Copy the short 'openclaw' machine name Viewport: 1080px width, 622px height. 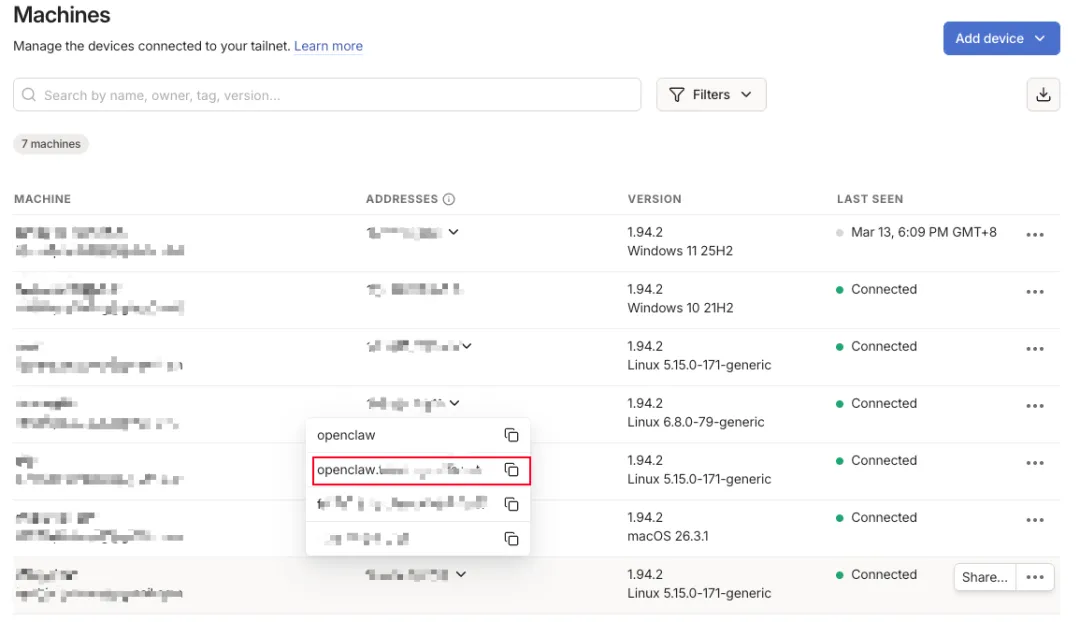511,435
